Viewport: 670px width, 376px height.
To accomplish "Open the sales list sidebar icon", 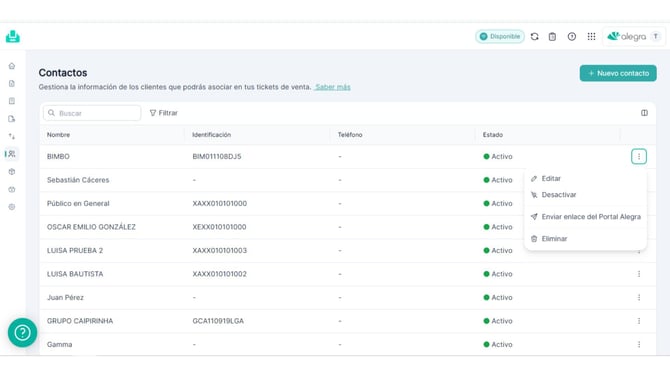I will click(x=12, y=101).
